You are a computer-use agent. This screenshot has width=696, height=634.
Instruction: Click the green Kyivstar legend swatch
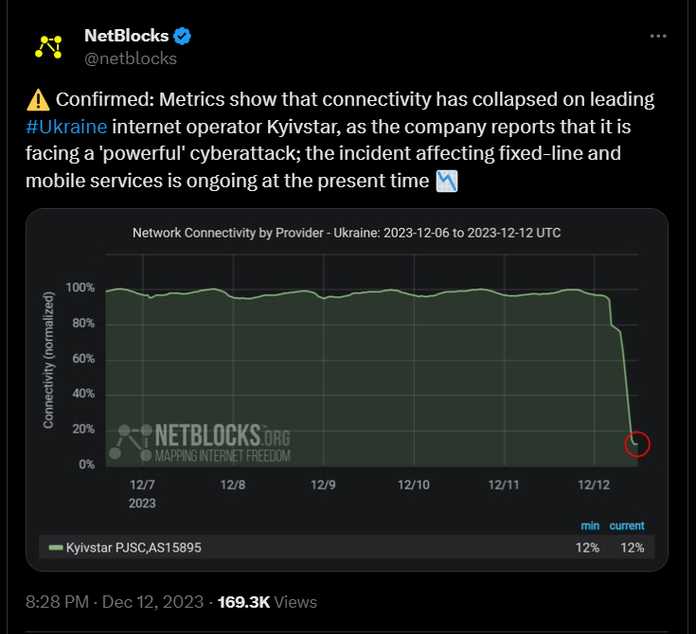55,547
